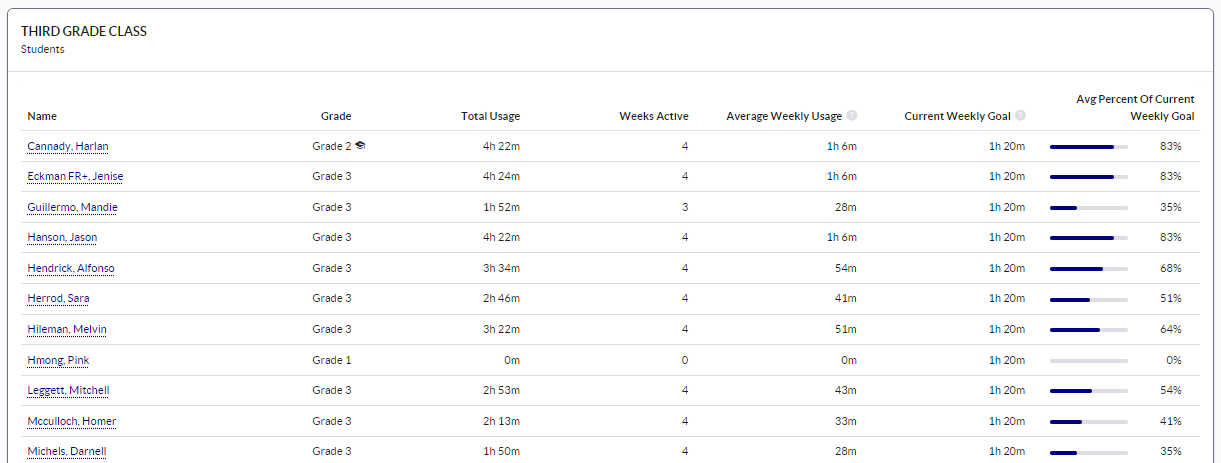Viewport: 1221px width, 463px height.
Task: Open student Cannady, Harlan
Action: click(68, 146)
